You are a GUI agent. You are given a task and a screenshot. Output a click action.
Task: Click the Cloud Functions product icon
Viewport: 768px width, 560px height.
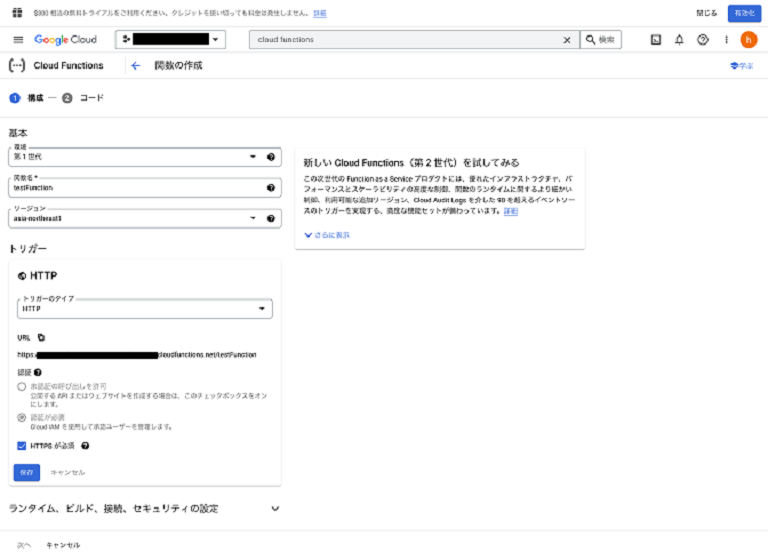click(17, 66)
